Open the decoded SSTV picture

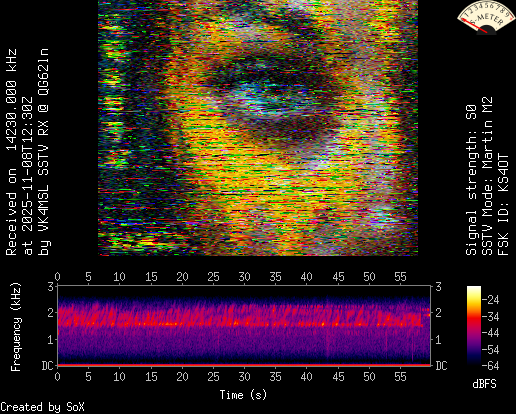click(x=258, y=128)
